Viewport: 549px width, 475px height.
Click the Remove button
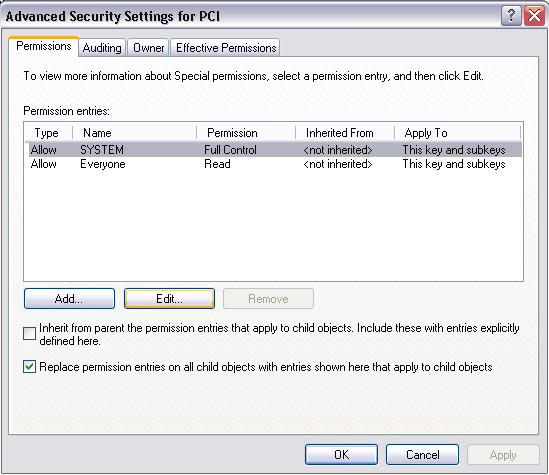[268, 299]
